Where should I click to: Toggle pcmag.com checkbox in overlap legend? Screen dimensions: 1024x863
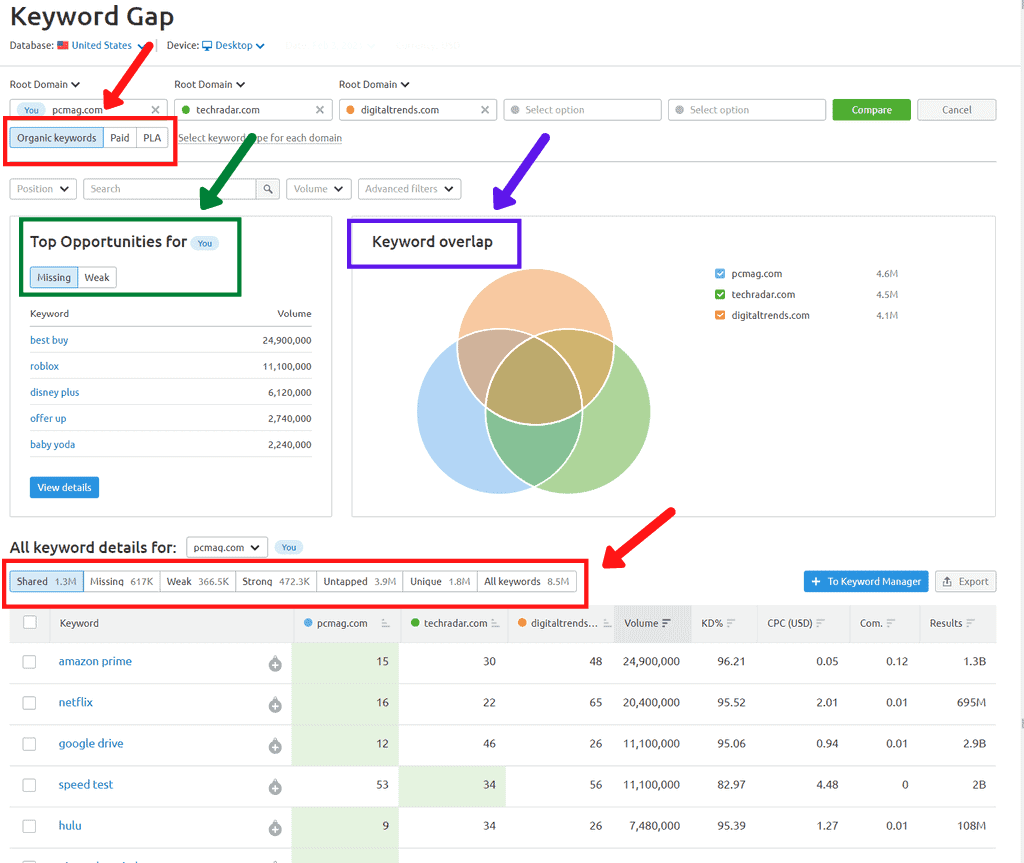coord(720,274)
